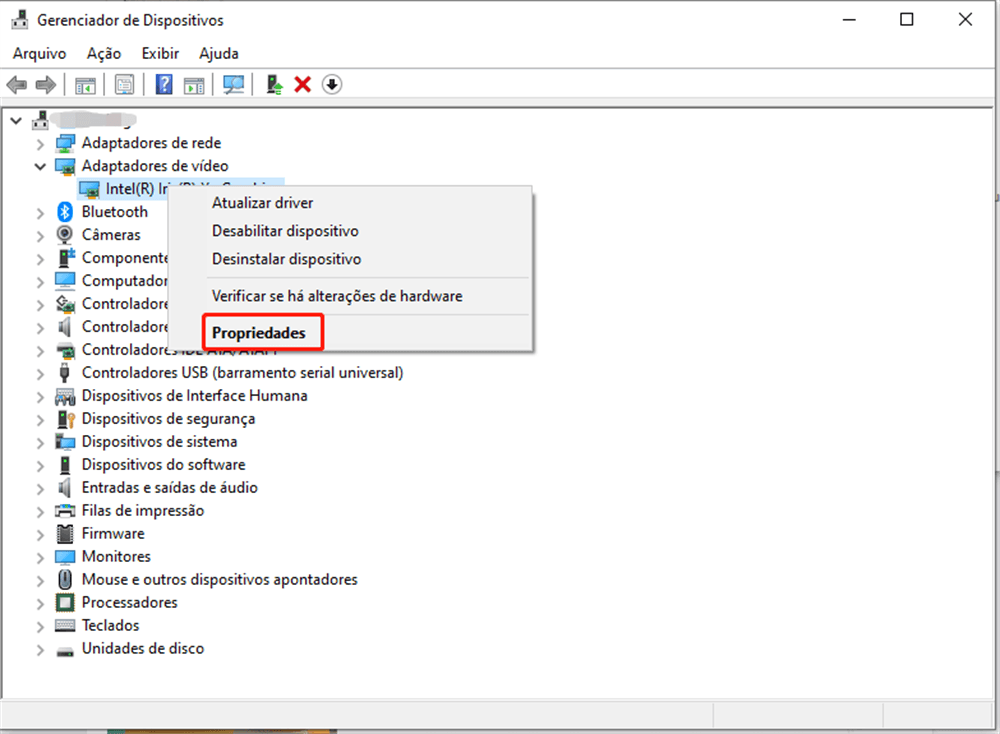Open Help using the question mark icon

163,84
